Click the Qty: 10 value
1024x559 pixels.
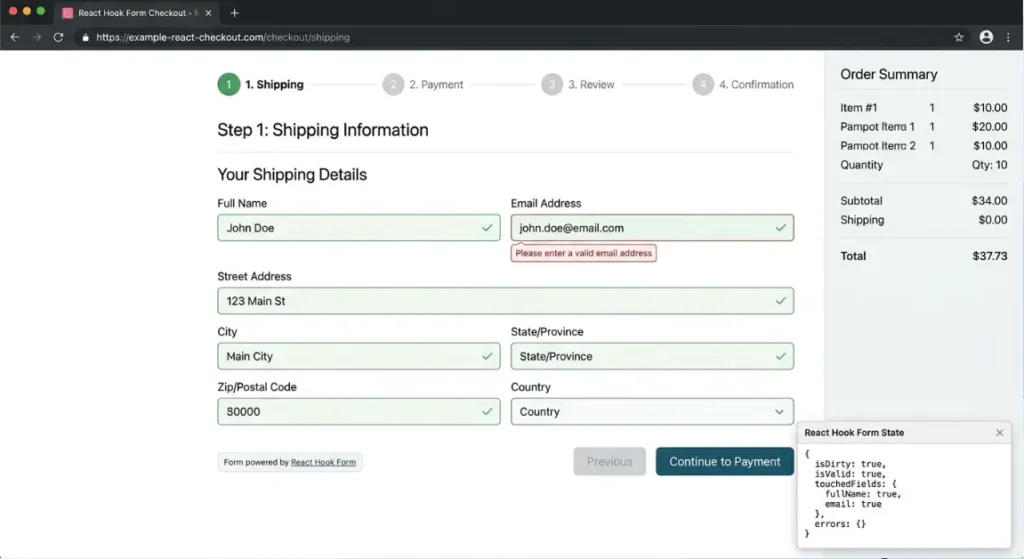coord(989,165)
